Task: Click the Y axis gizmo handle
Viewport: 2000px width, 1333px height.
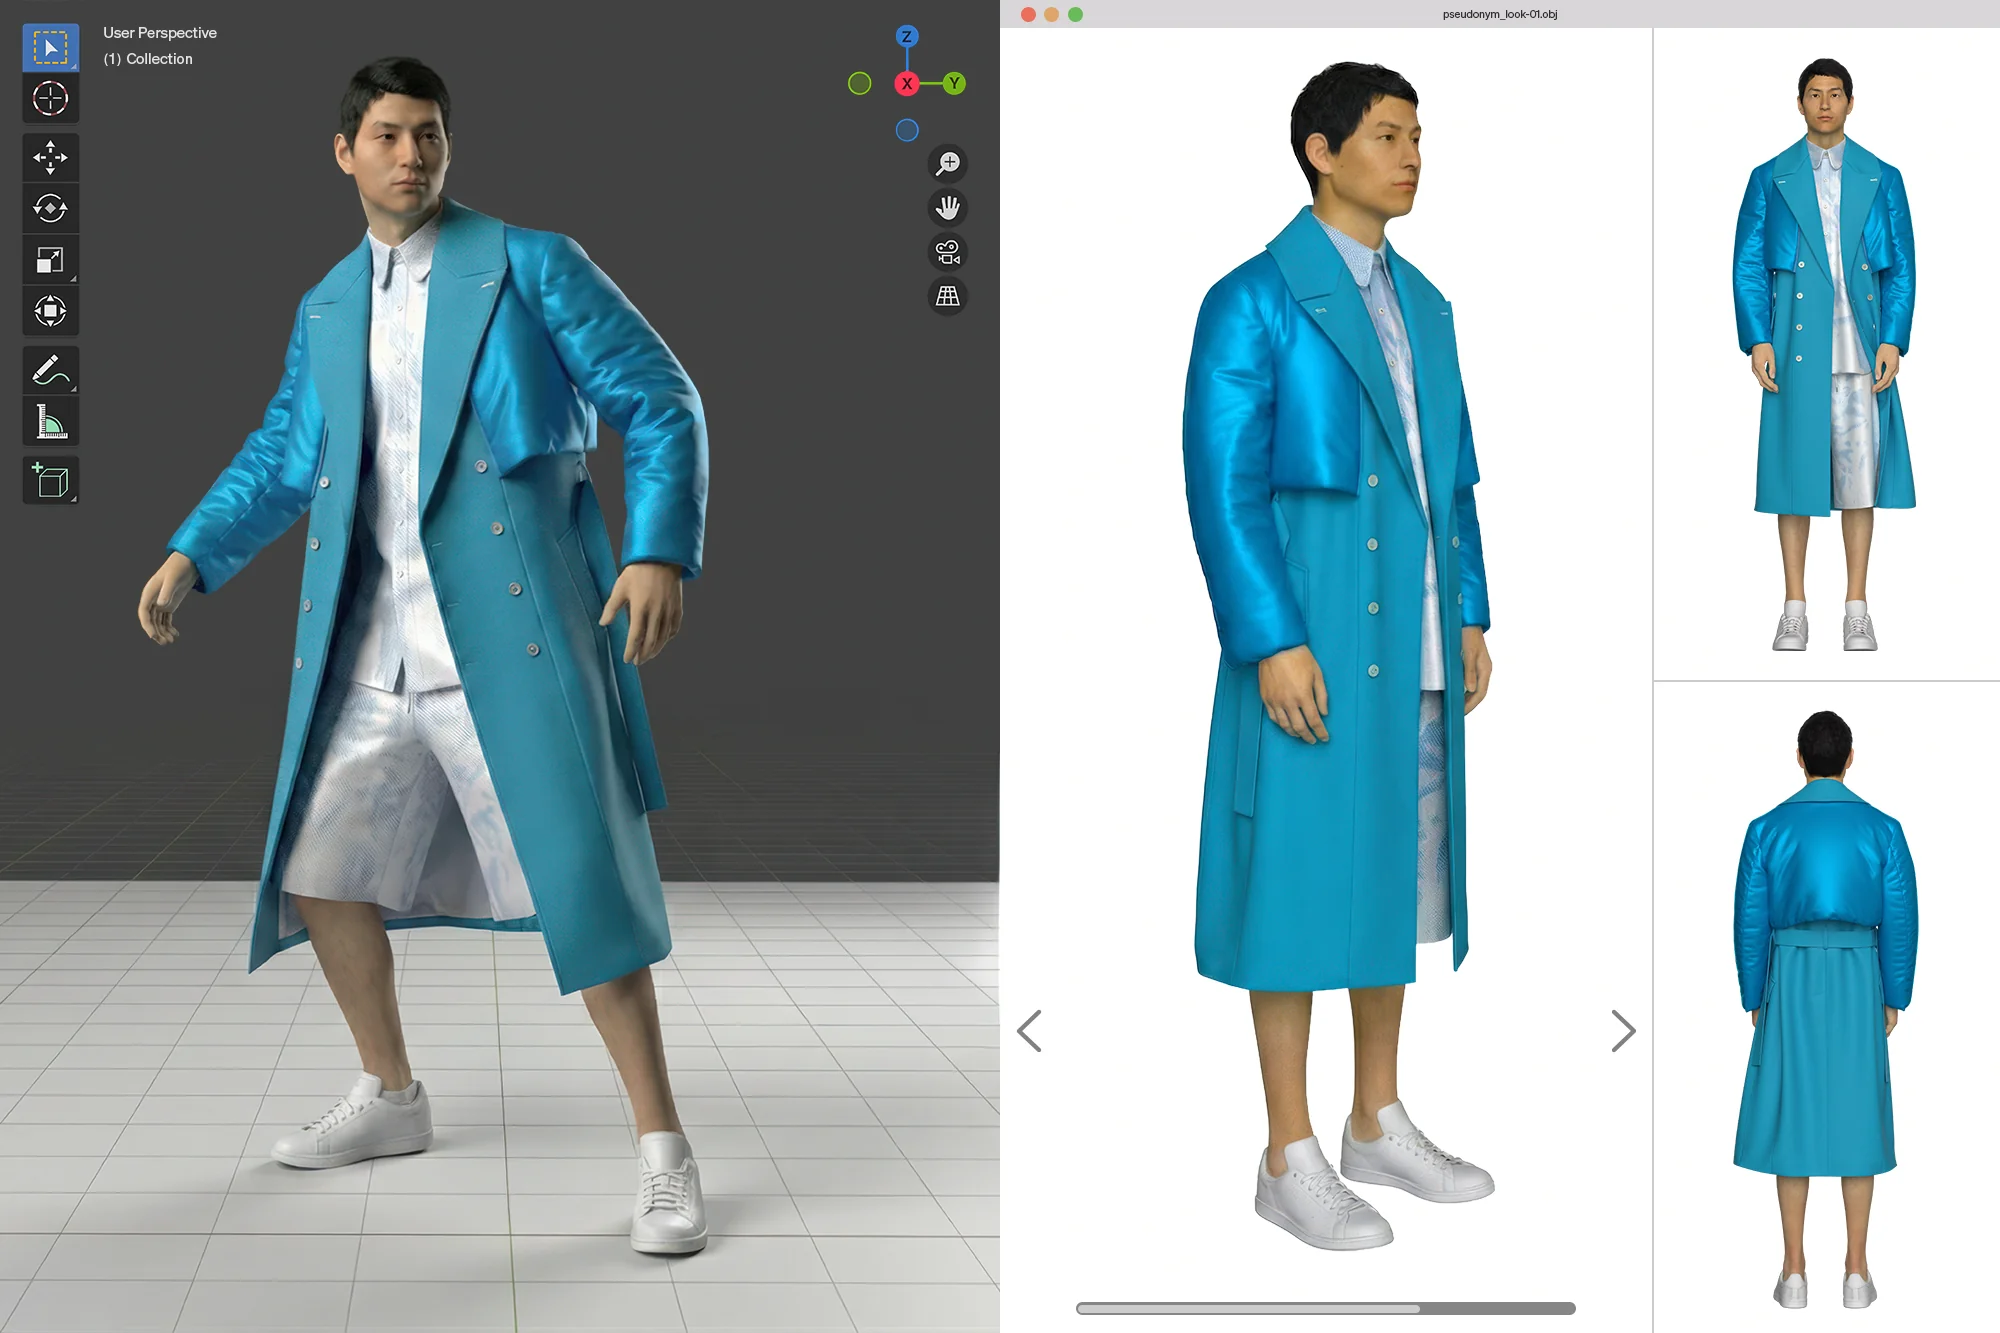Action: click(955, 84)
